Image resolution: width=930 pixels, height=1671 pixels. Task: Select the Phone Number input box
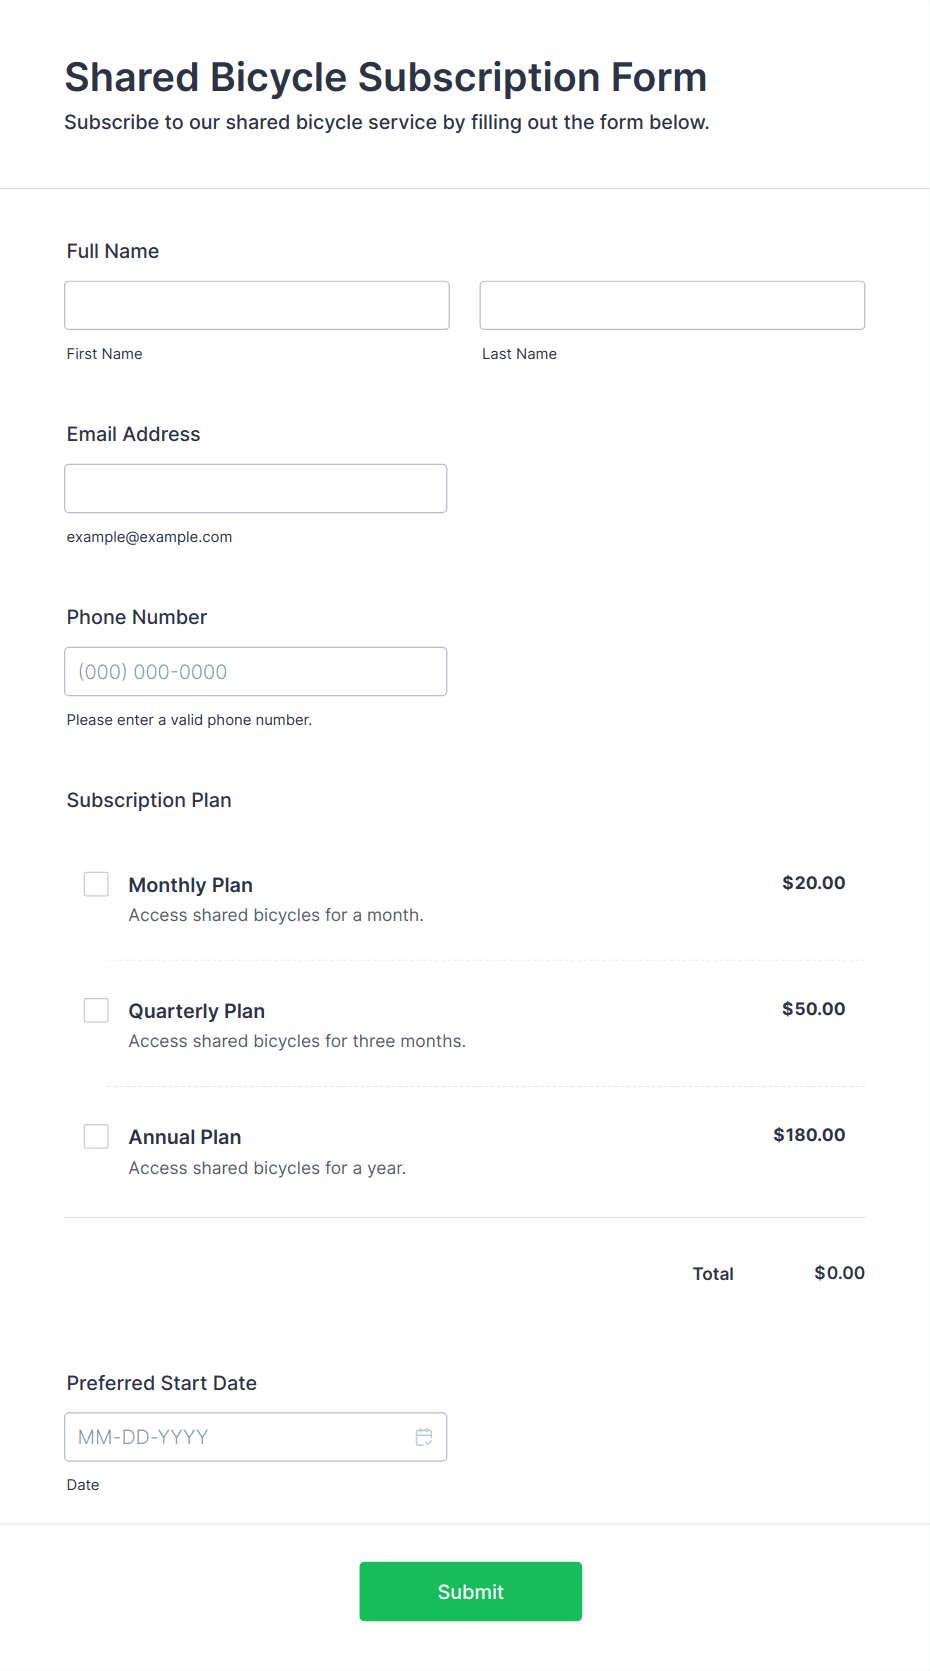pyautogui.click(x=256, y=671)
